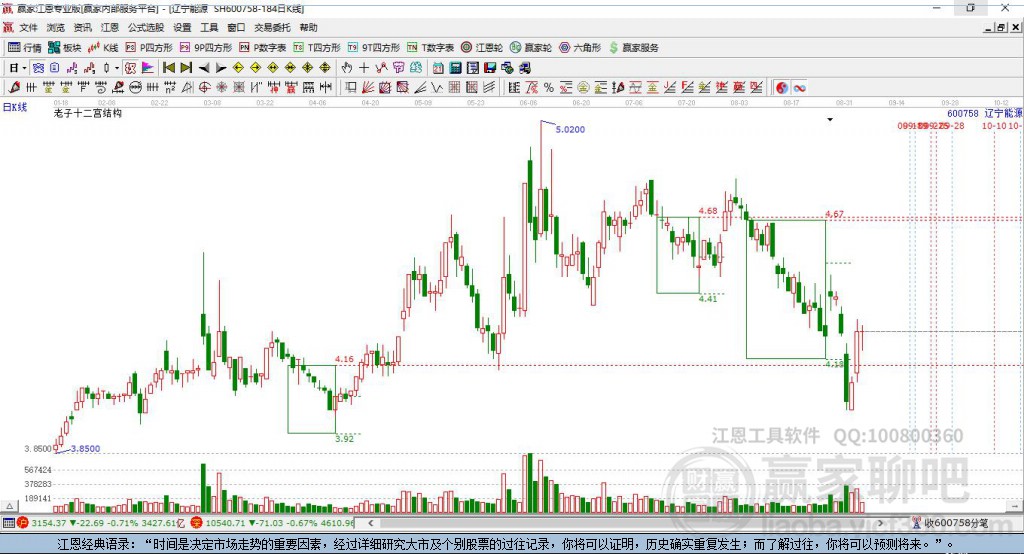Expand the volume panel up triangle
The height and width of the screenshot is (554, 1024).
point(10,506)
